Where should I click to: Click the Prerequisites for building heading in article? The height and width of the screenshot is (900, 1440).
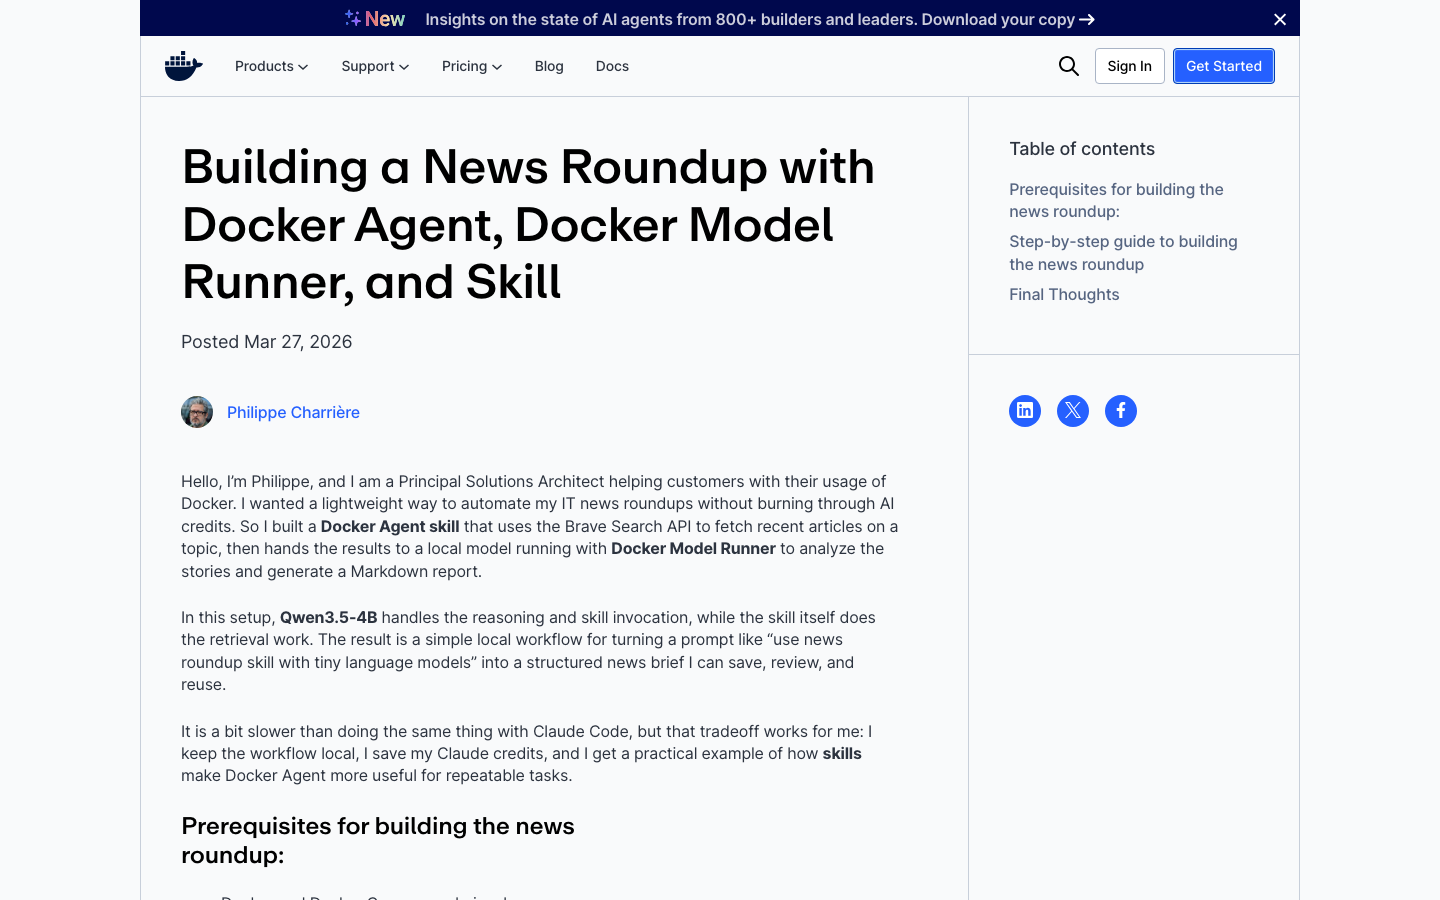pyautogui.click(x=378, y=840)
